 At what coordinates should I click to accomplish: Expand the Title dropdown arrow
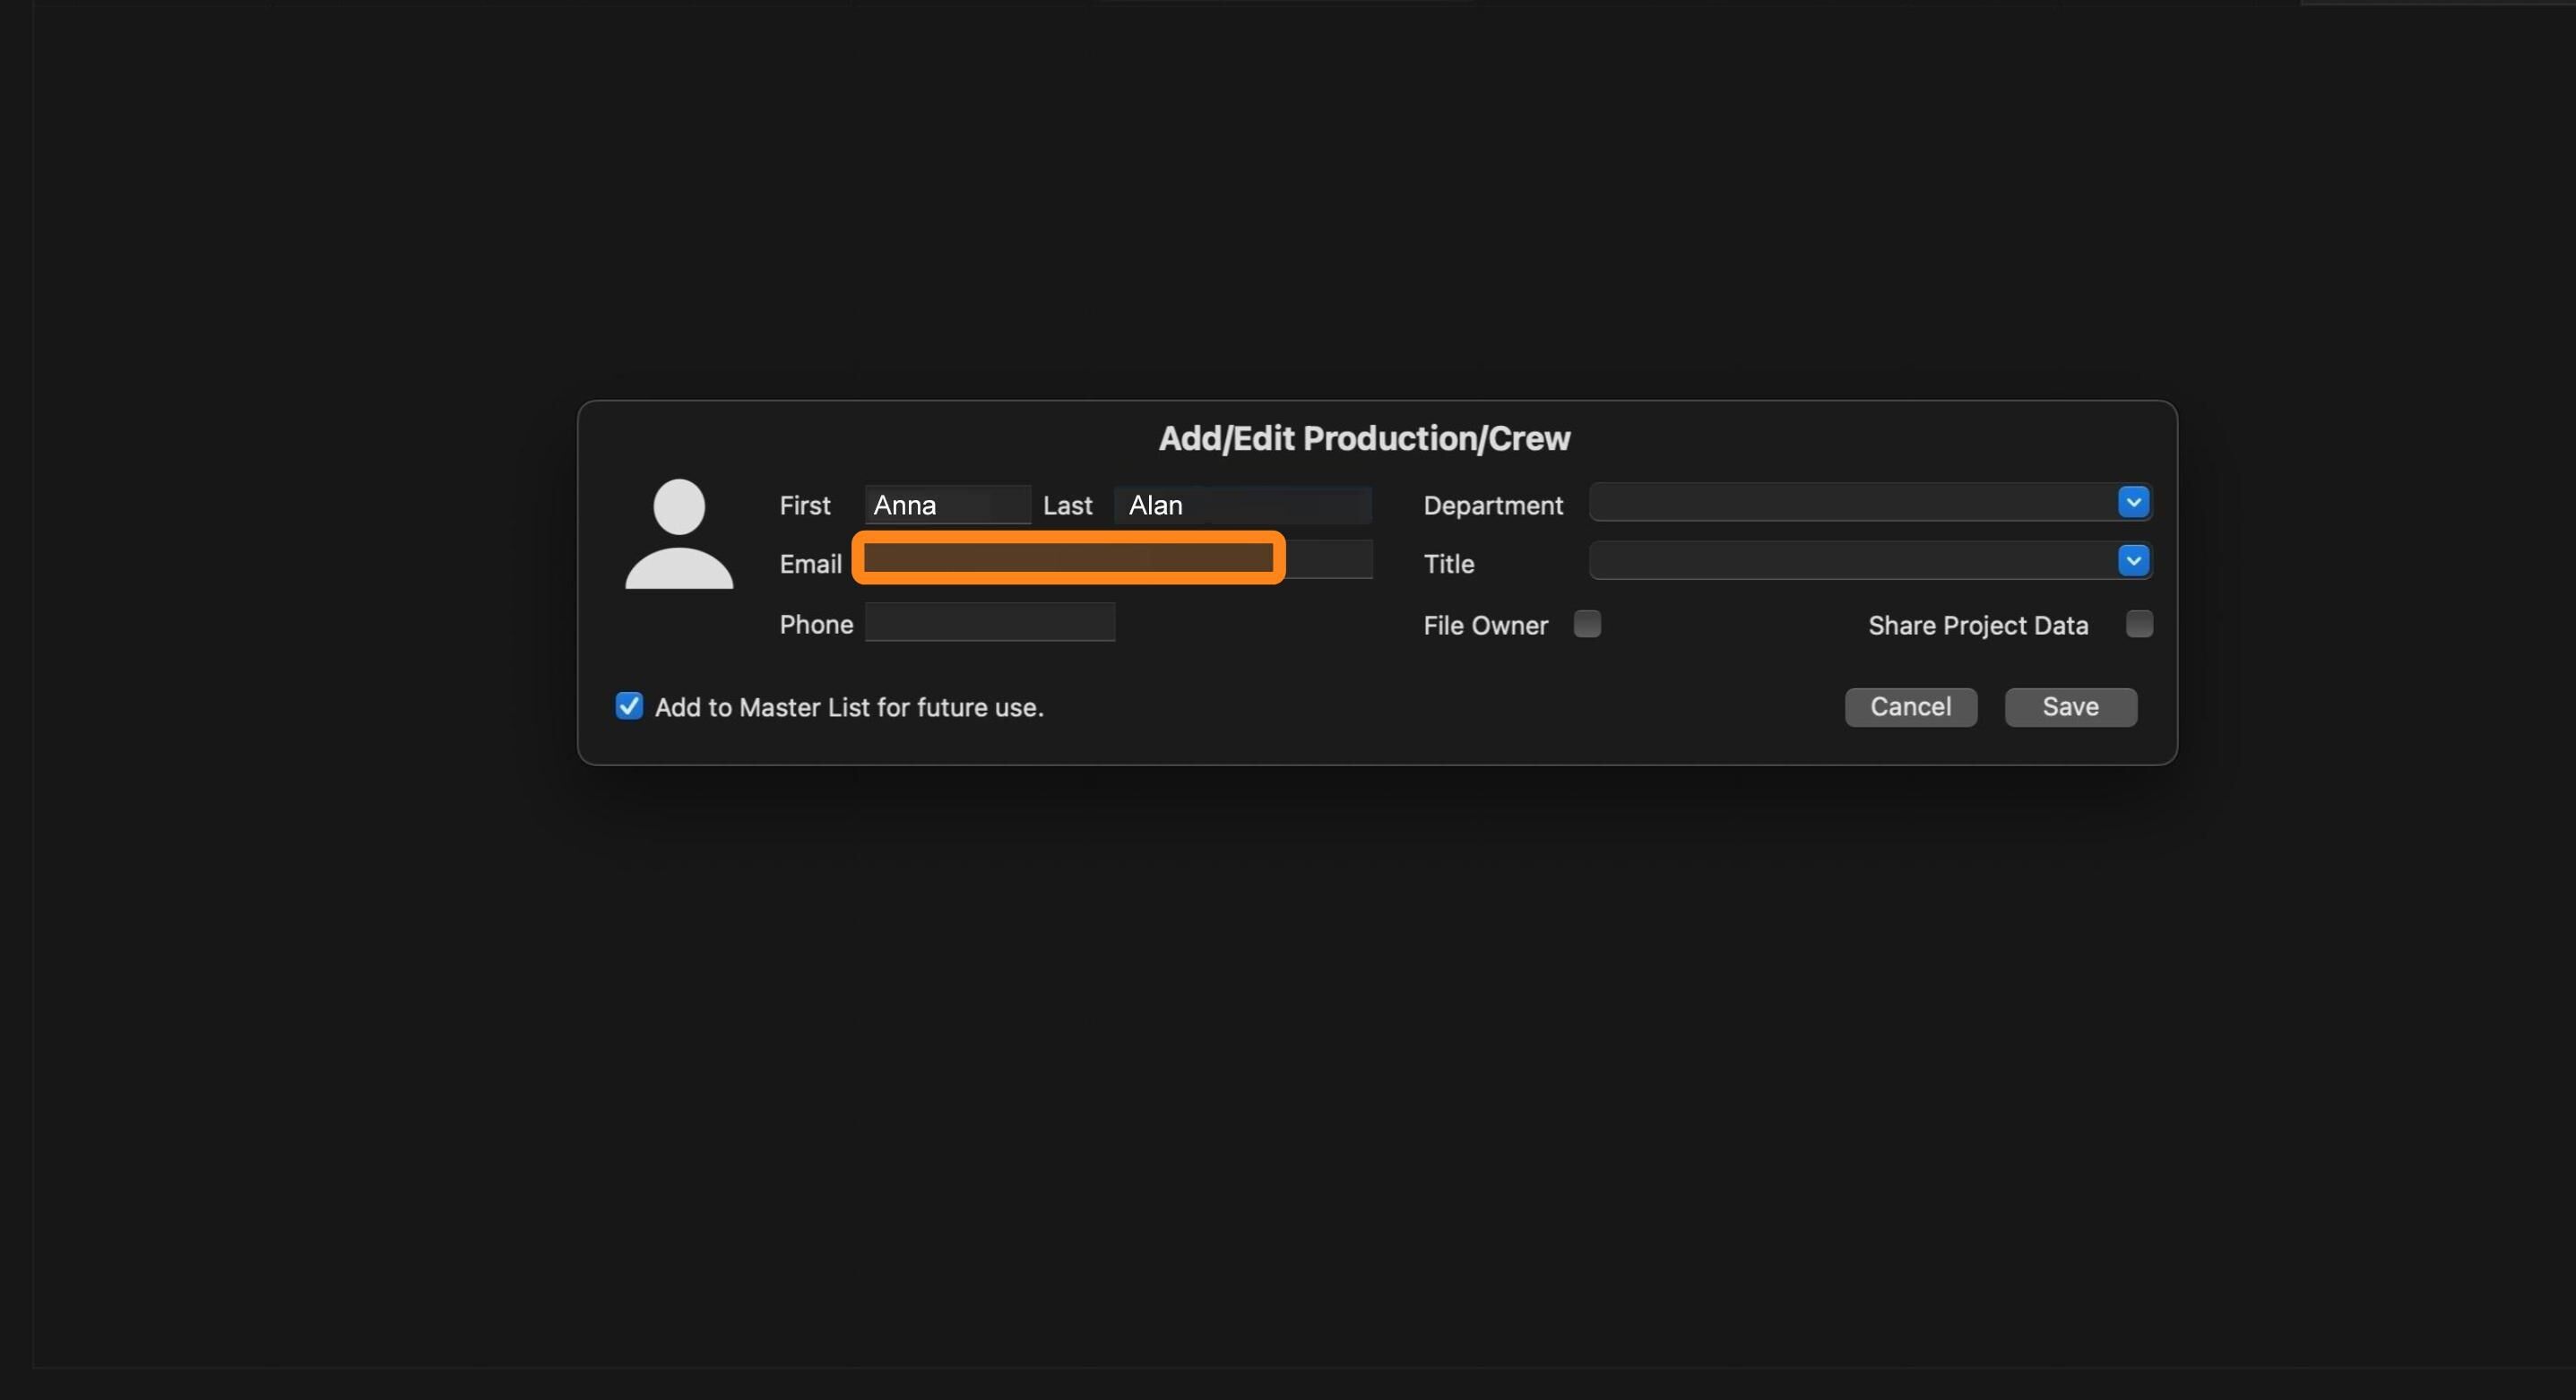click(x=2132, y=561)
